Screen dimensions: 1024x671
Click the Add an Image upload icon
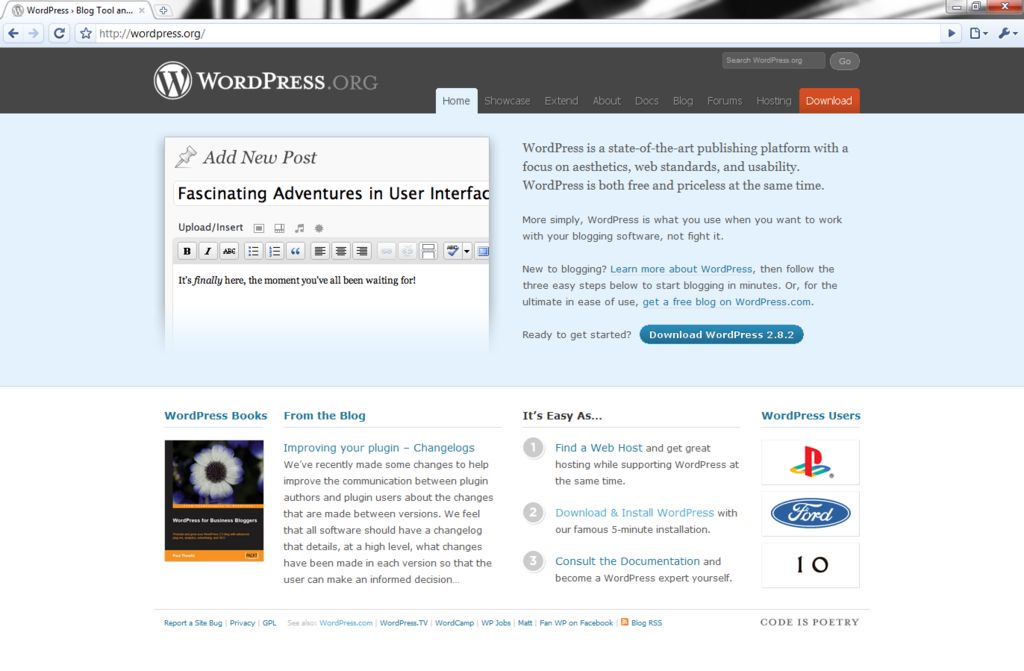[x=259, y=228]
